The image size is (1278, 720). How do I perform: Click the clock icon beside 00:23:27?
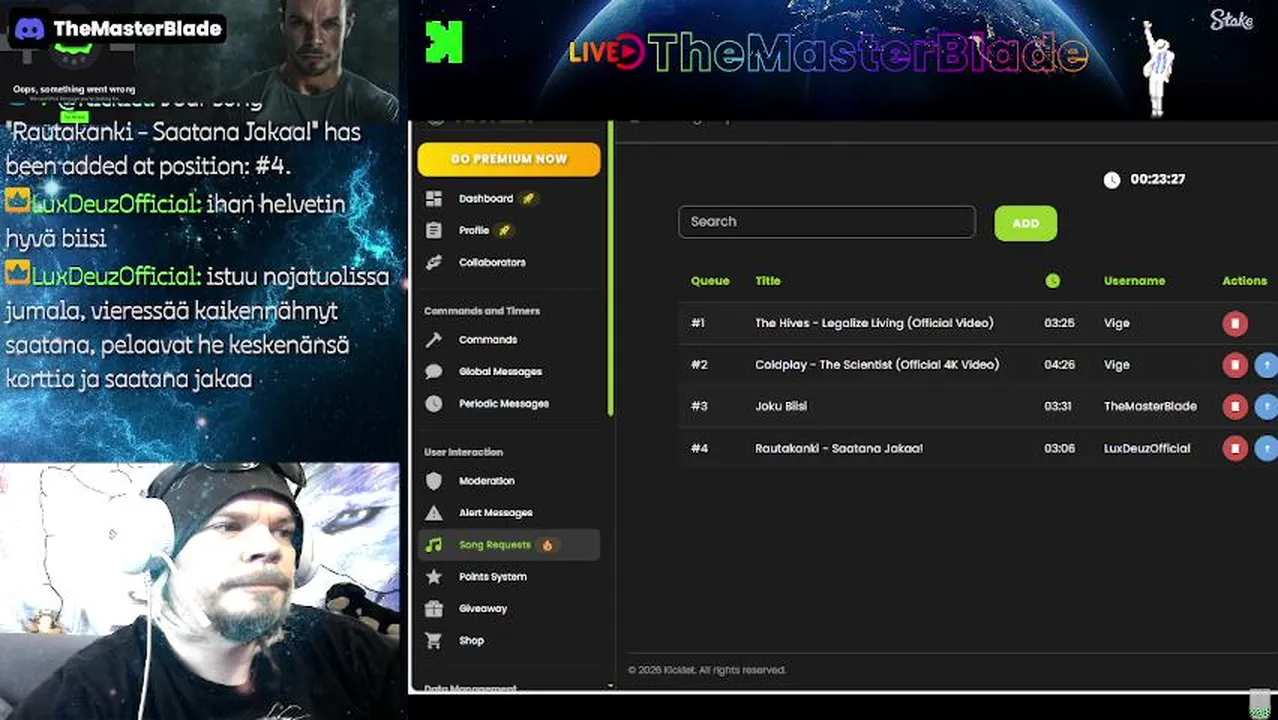(x=1112, y=180)
